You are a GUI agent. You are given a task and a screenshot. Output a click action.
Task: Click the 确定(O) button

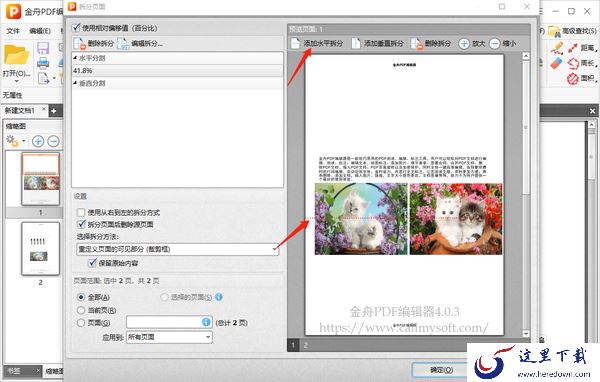click(442, 370)
